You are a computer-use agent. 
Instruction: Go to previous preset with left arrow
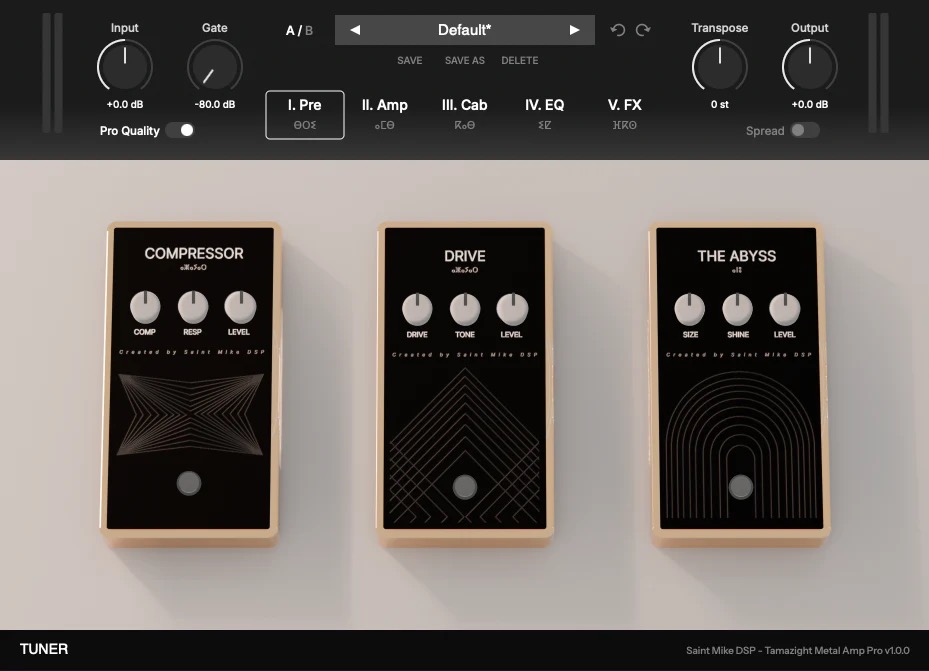pyautogui.click(x=355, y=30)
